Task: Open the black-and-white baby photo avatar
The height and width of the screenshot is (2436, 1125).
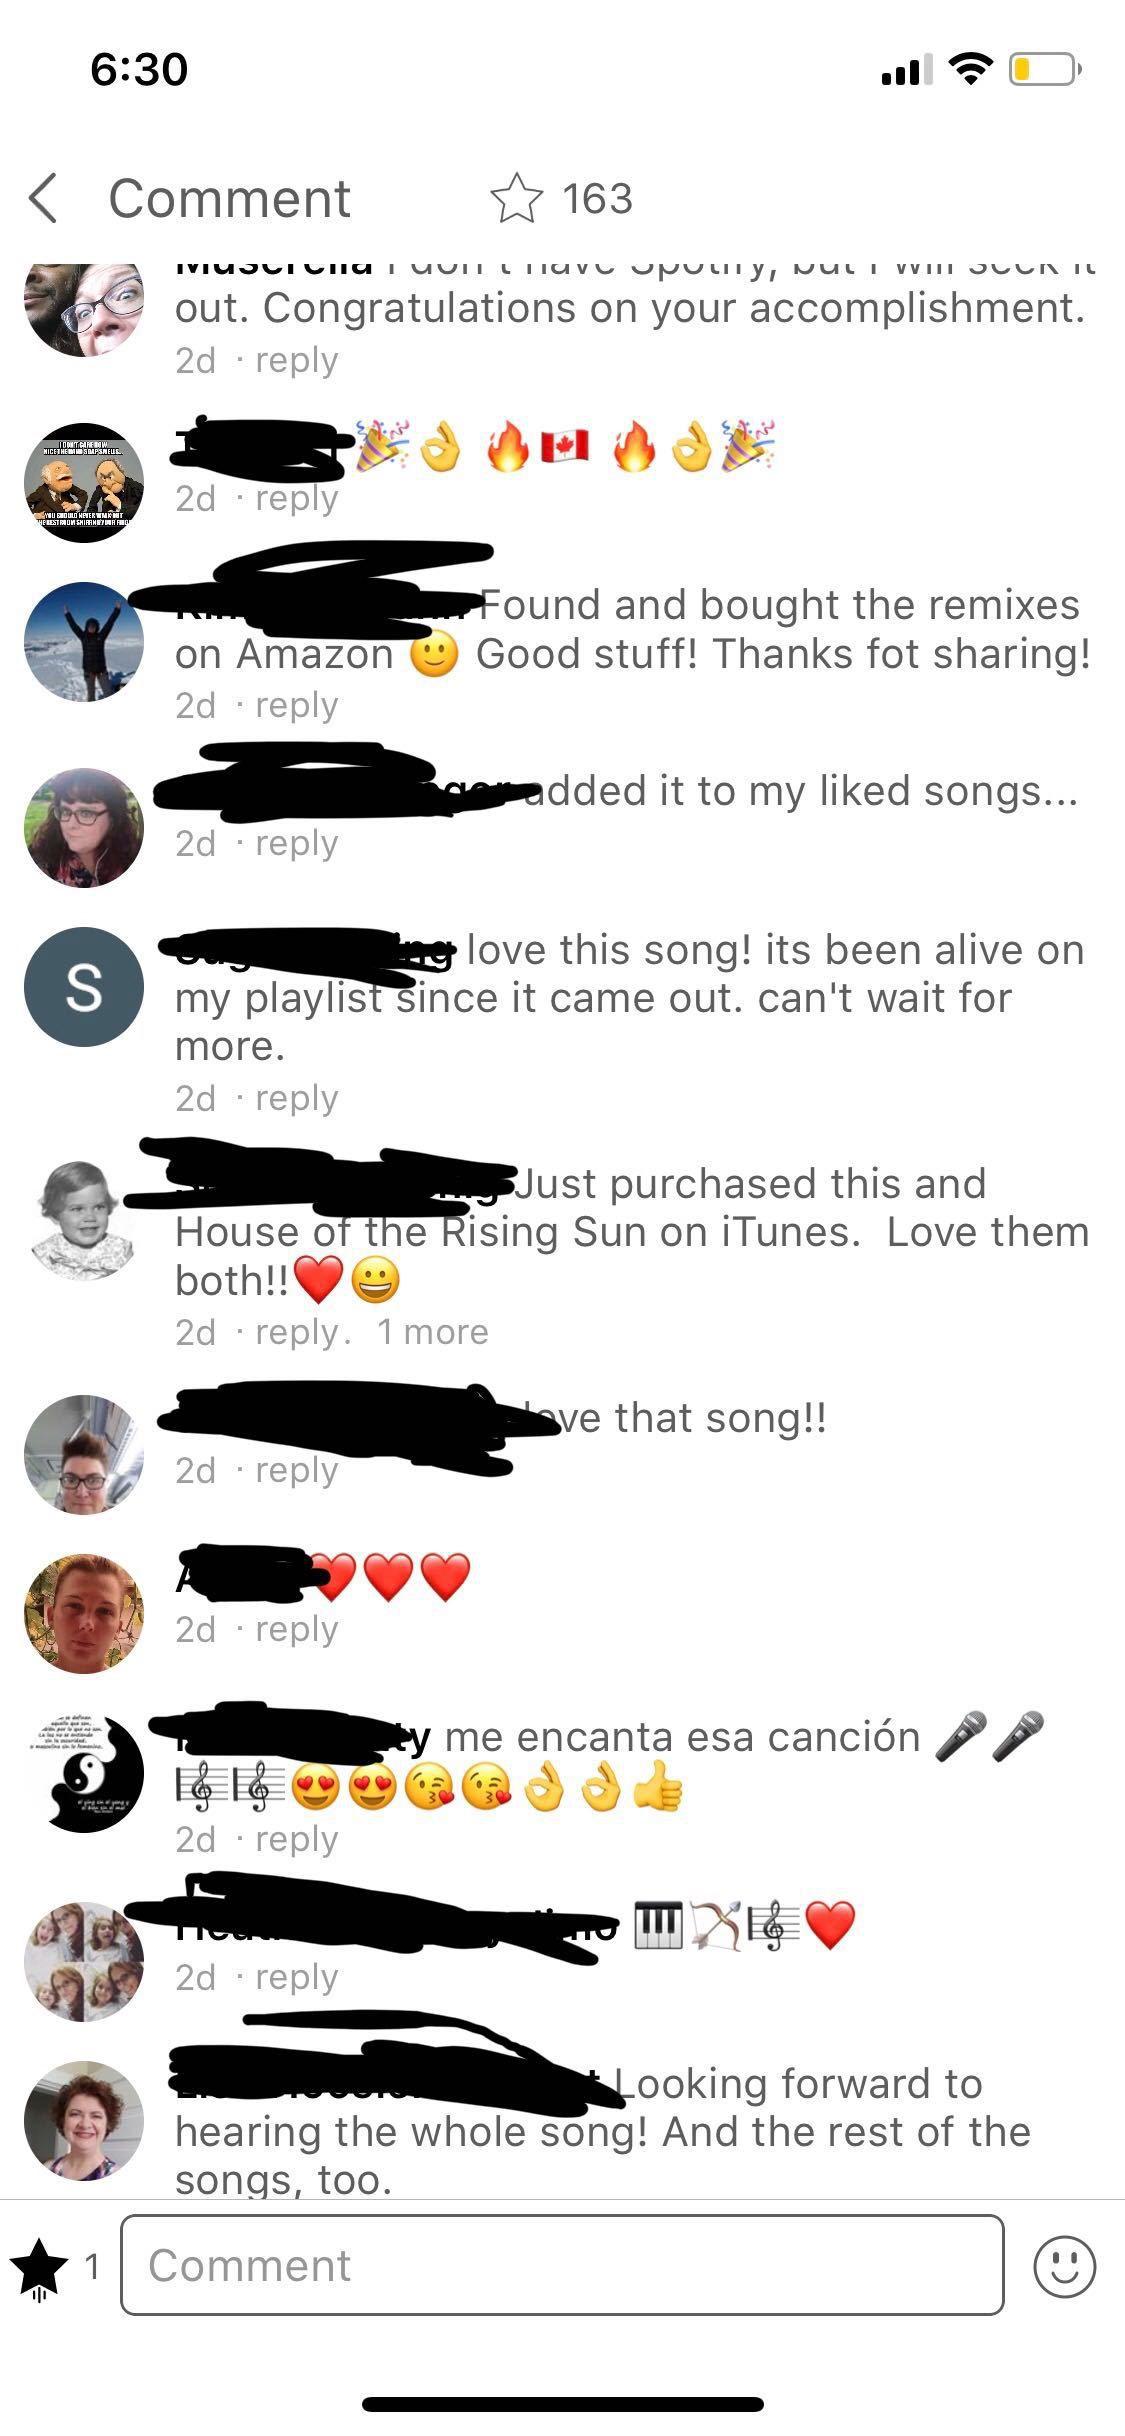Action: point(84,1221)
